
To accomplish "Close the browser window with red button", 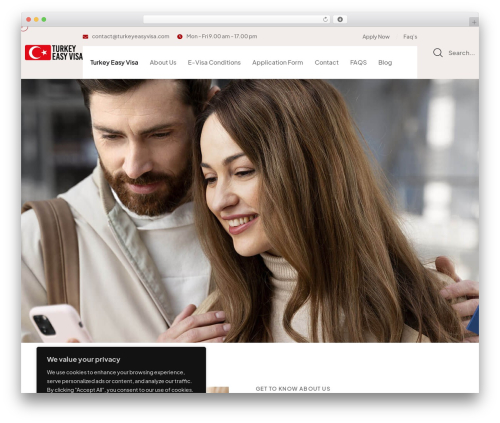I will tap(29, 19).
